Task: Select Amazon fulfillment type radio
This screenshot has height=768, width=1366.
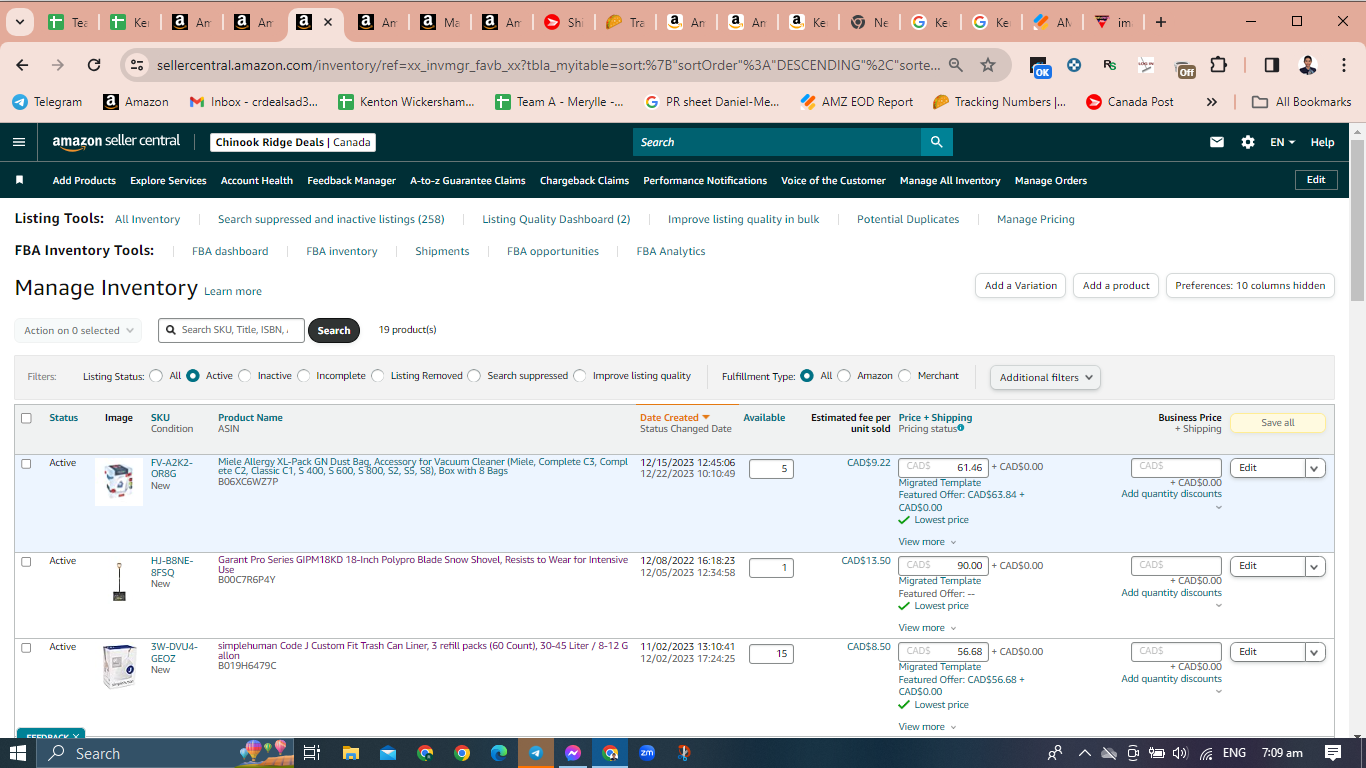Action: click(x=844, y=376)
